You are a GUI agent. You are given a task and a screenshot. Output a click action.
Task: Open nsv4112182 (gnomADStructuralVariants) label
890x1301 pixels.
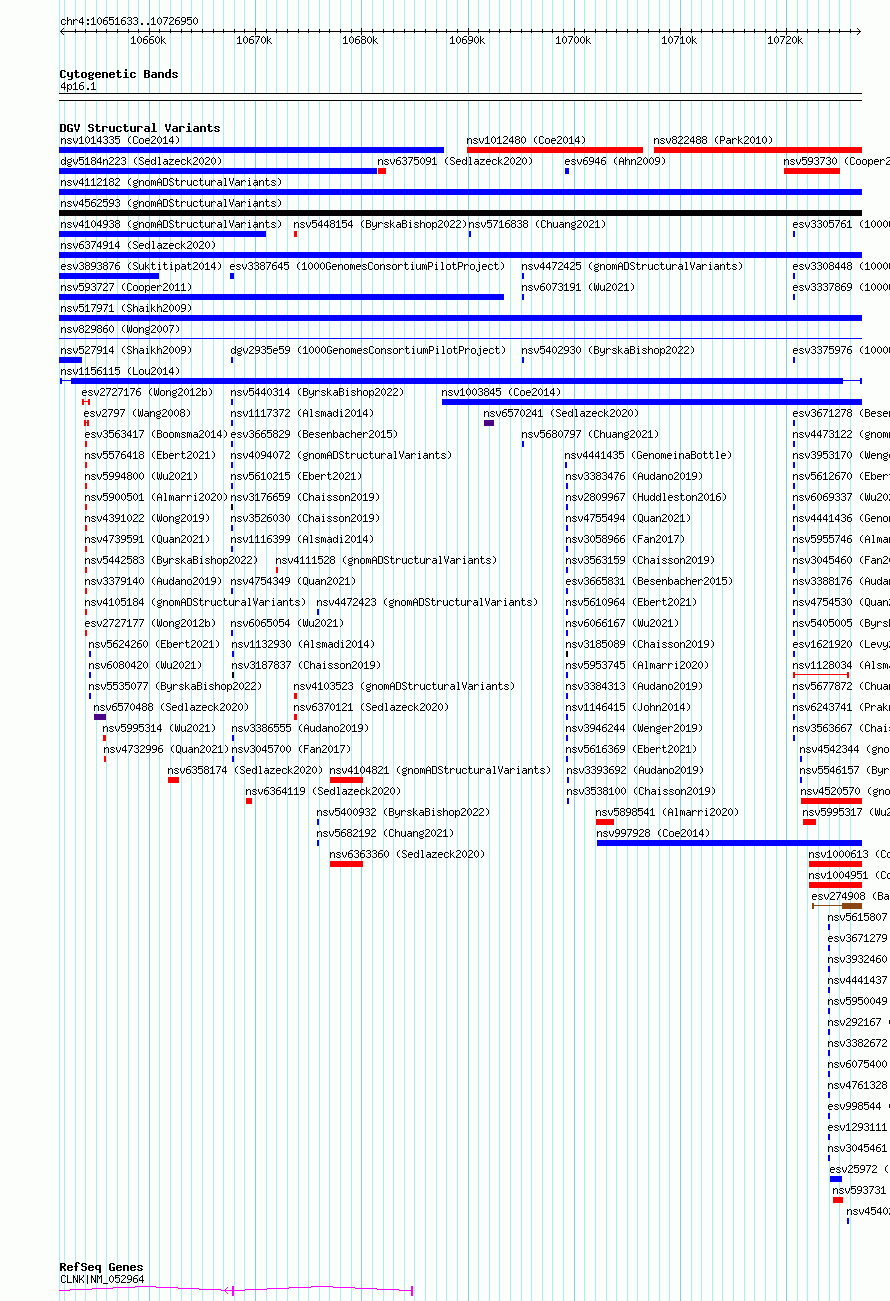coord(171,182)
